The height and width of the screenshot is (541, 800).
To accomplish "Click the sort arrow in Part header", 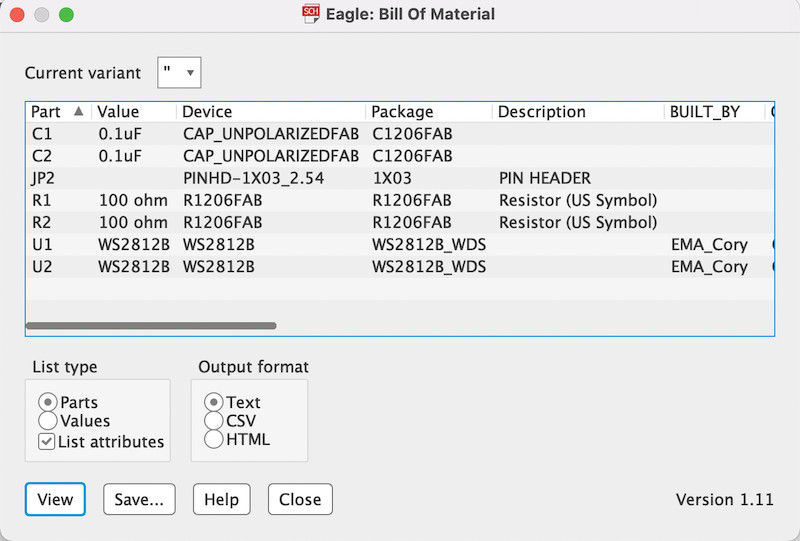I will coord(79,111).
